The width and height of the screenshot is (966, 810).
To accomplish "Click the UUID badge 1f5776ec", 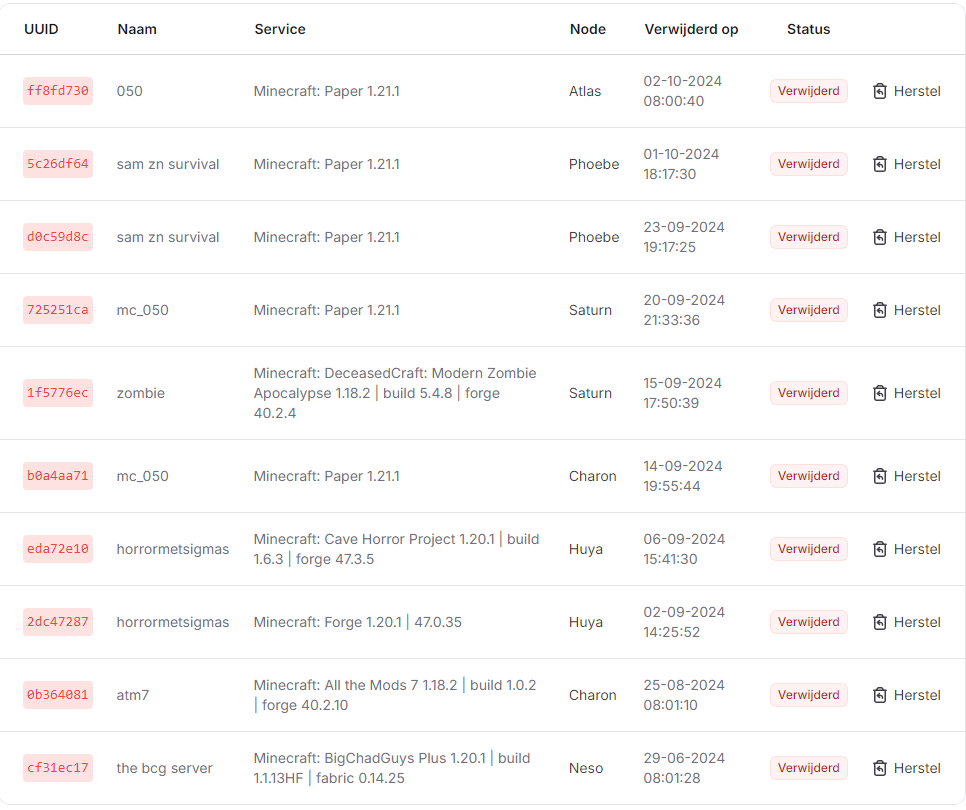I will pyautogui.click(x=58, y=393).
